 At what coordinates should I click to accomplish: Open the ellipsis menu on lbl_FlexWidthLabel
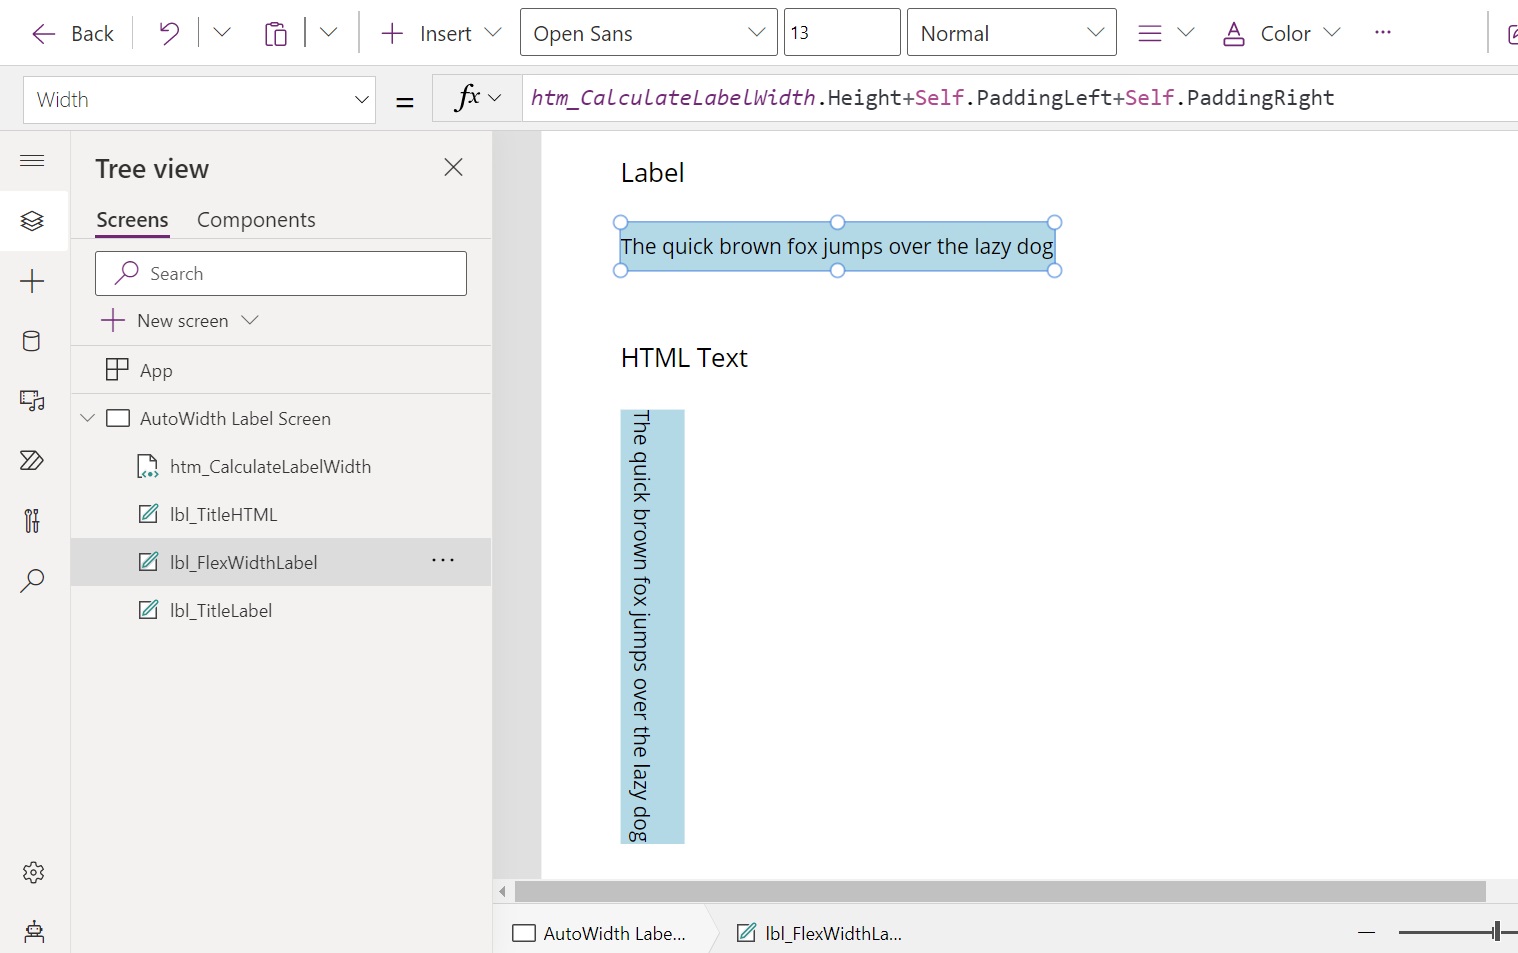[443, 561]
